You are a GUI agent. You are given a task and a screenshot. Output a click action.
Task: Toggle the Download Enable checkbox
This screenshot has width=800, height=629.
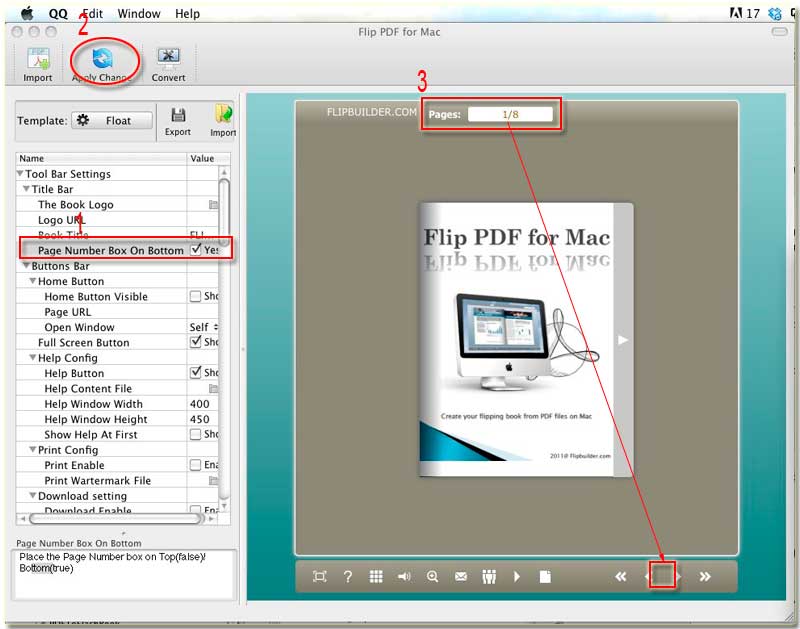[x=195, y=509]
